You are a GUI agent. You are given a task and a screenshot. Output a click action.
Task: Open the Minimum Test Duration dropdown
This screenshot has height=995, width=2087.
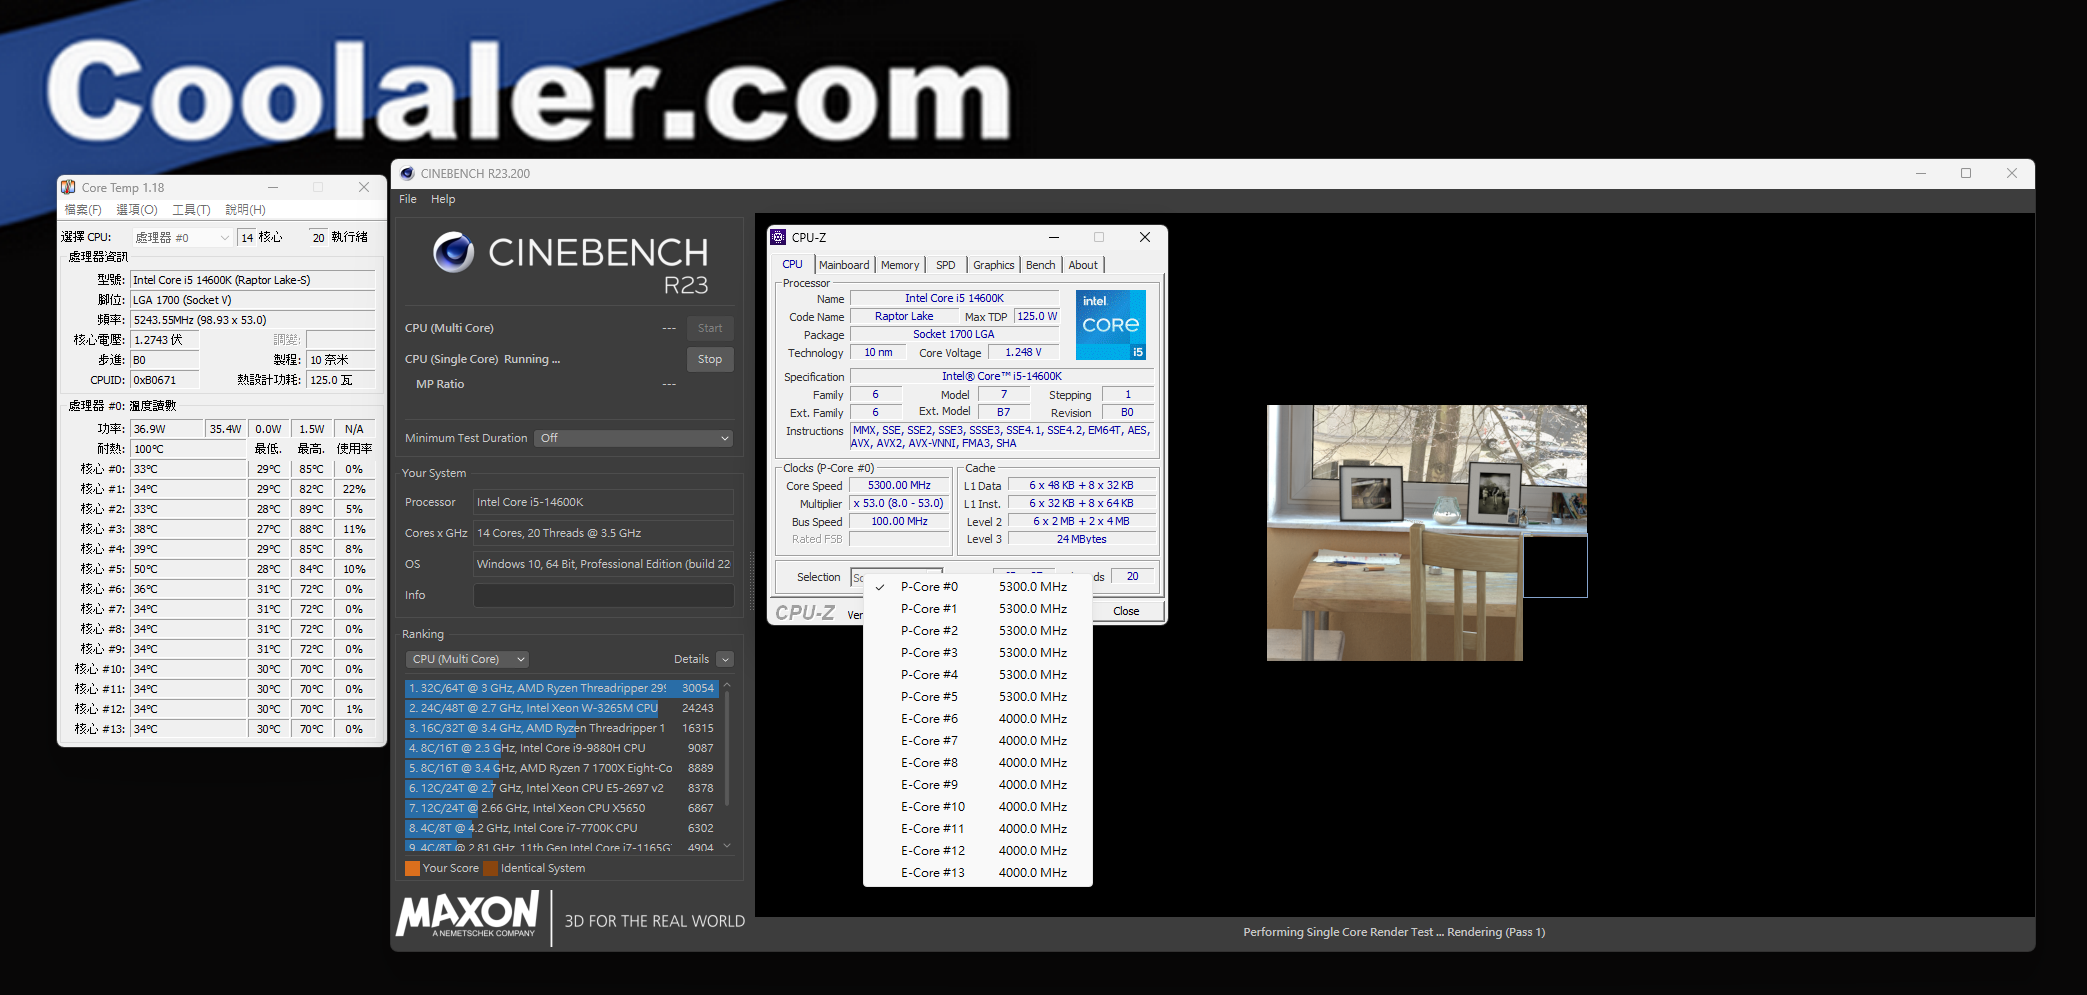(635, 438)
